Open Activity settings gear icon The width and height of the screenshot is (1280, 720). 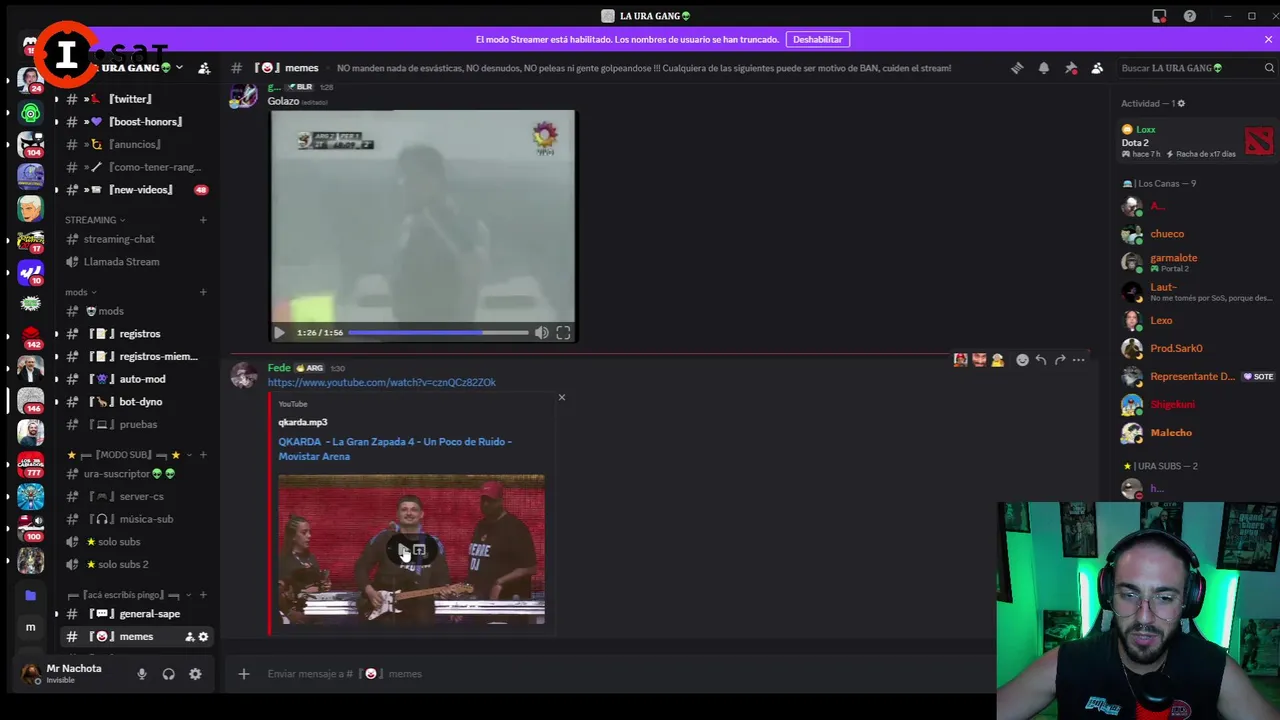point(1181,103)
